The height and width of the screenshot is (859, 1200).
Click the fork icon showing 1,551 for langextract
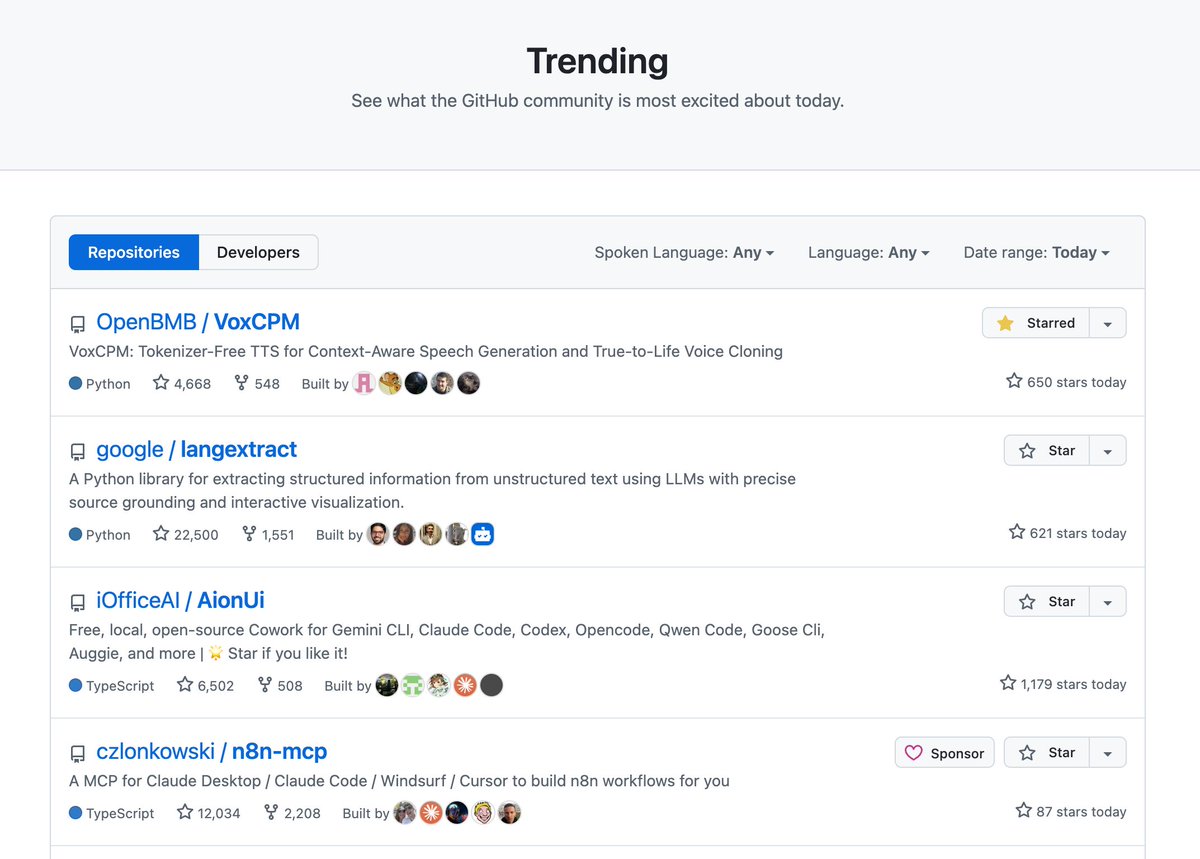click(x=249, y=534)
